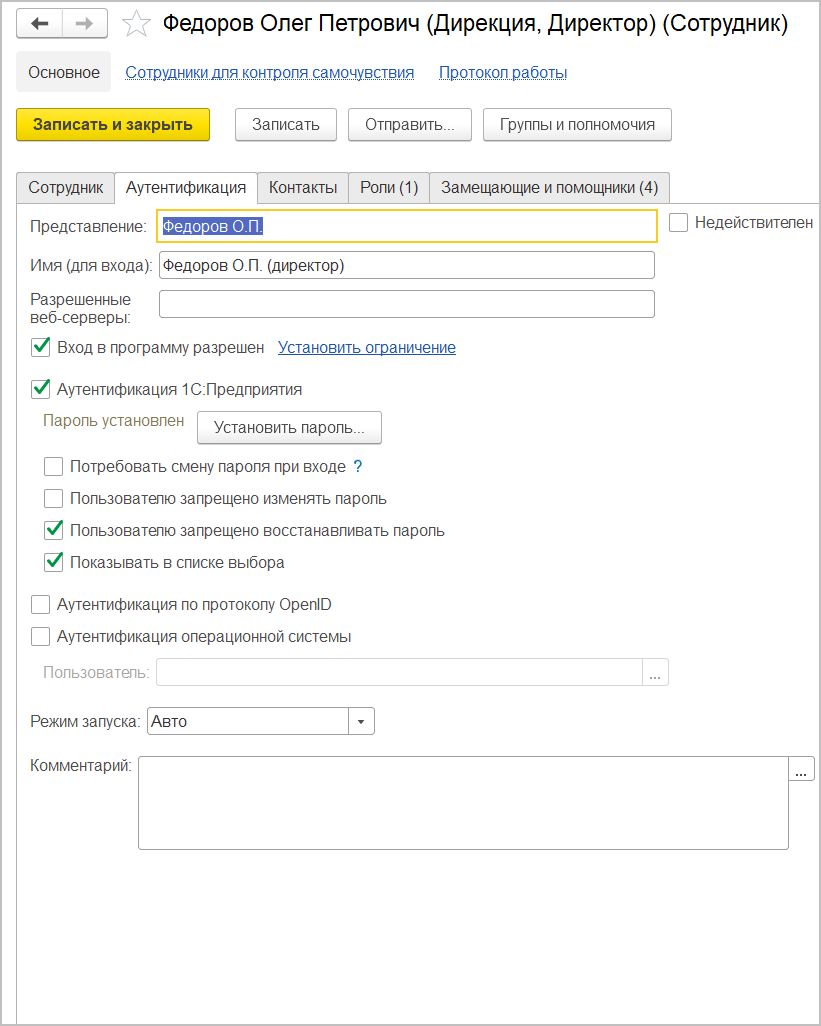Screen dimensions: 821x1026
Task: Open the Отправить... menu button
Action: tap(410, 125)
